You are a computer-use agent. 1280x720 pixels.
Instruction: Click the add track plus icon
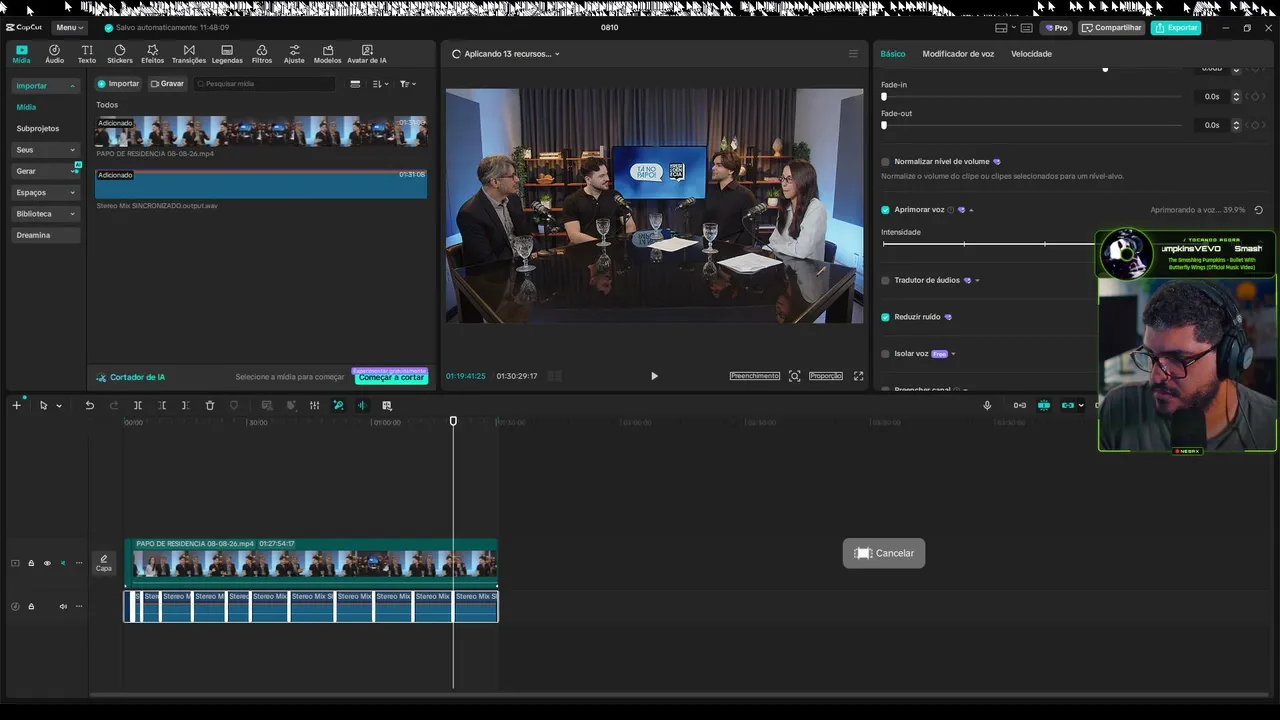pyautogui.click(x=16, y=405)
